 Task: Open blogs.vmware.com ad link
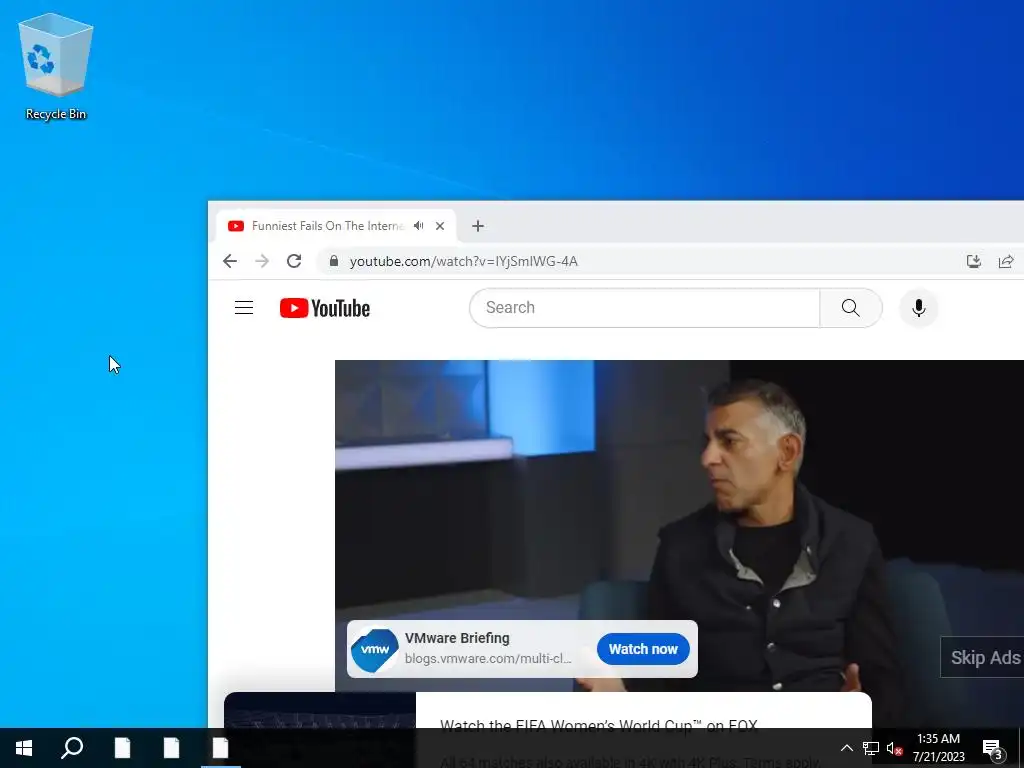pyautogui.click(x=488, y=658)
